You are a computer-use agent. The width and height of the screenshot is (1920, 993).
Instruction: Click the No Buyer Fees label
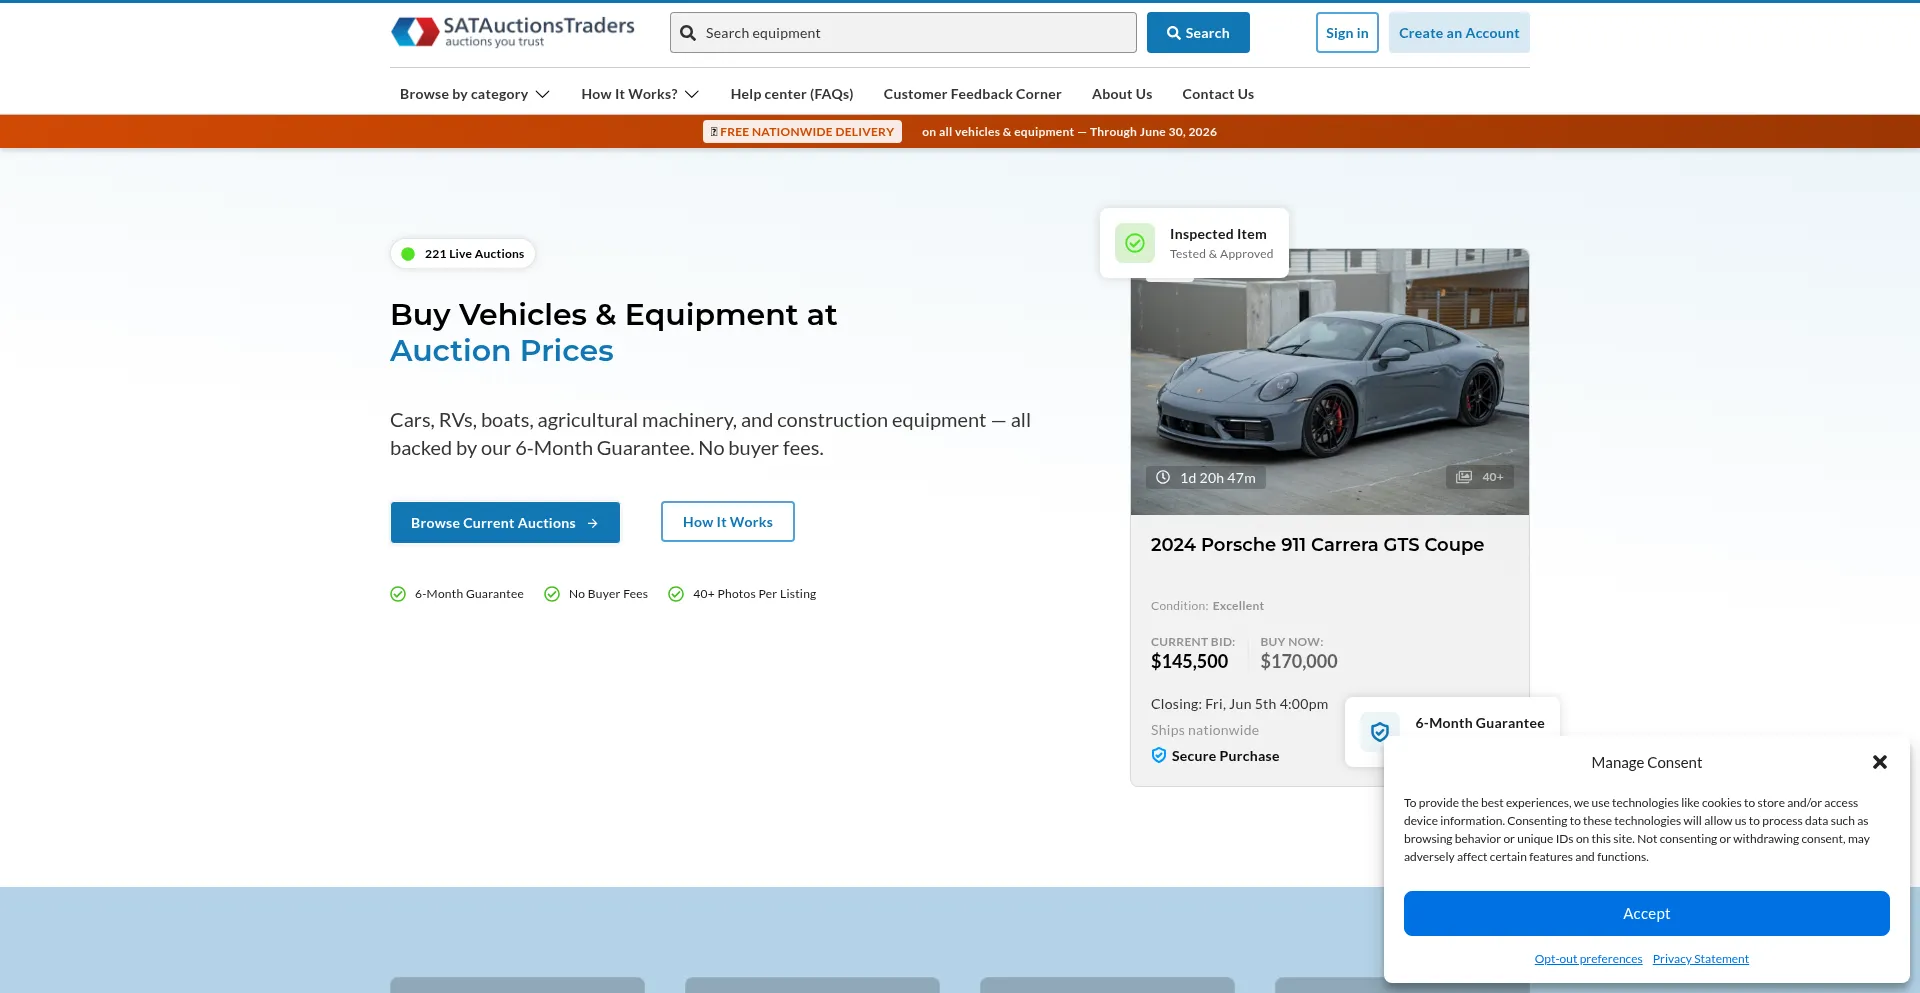(x=608, y=594)
